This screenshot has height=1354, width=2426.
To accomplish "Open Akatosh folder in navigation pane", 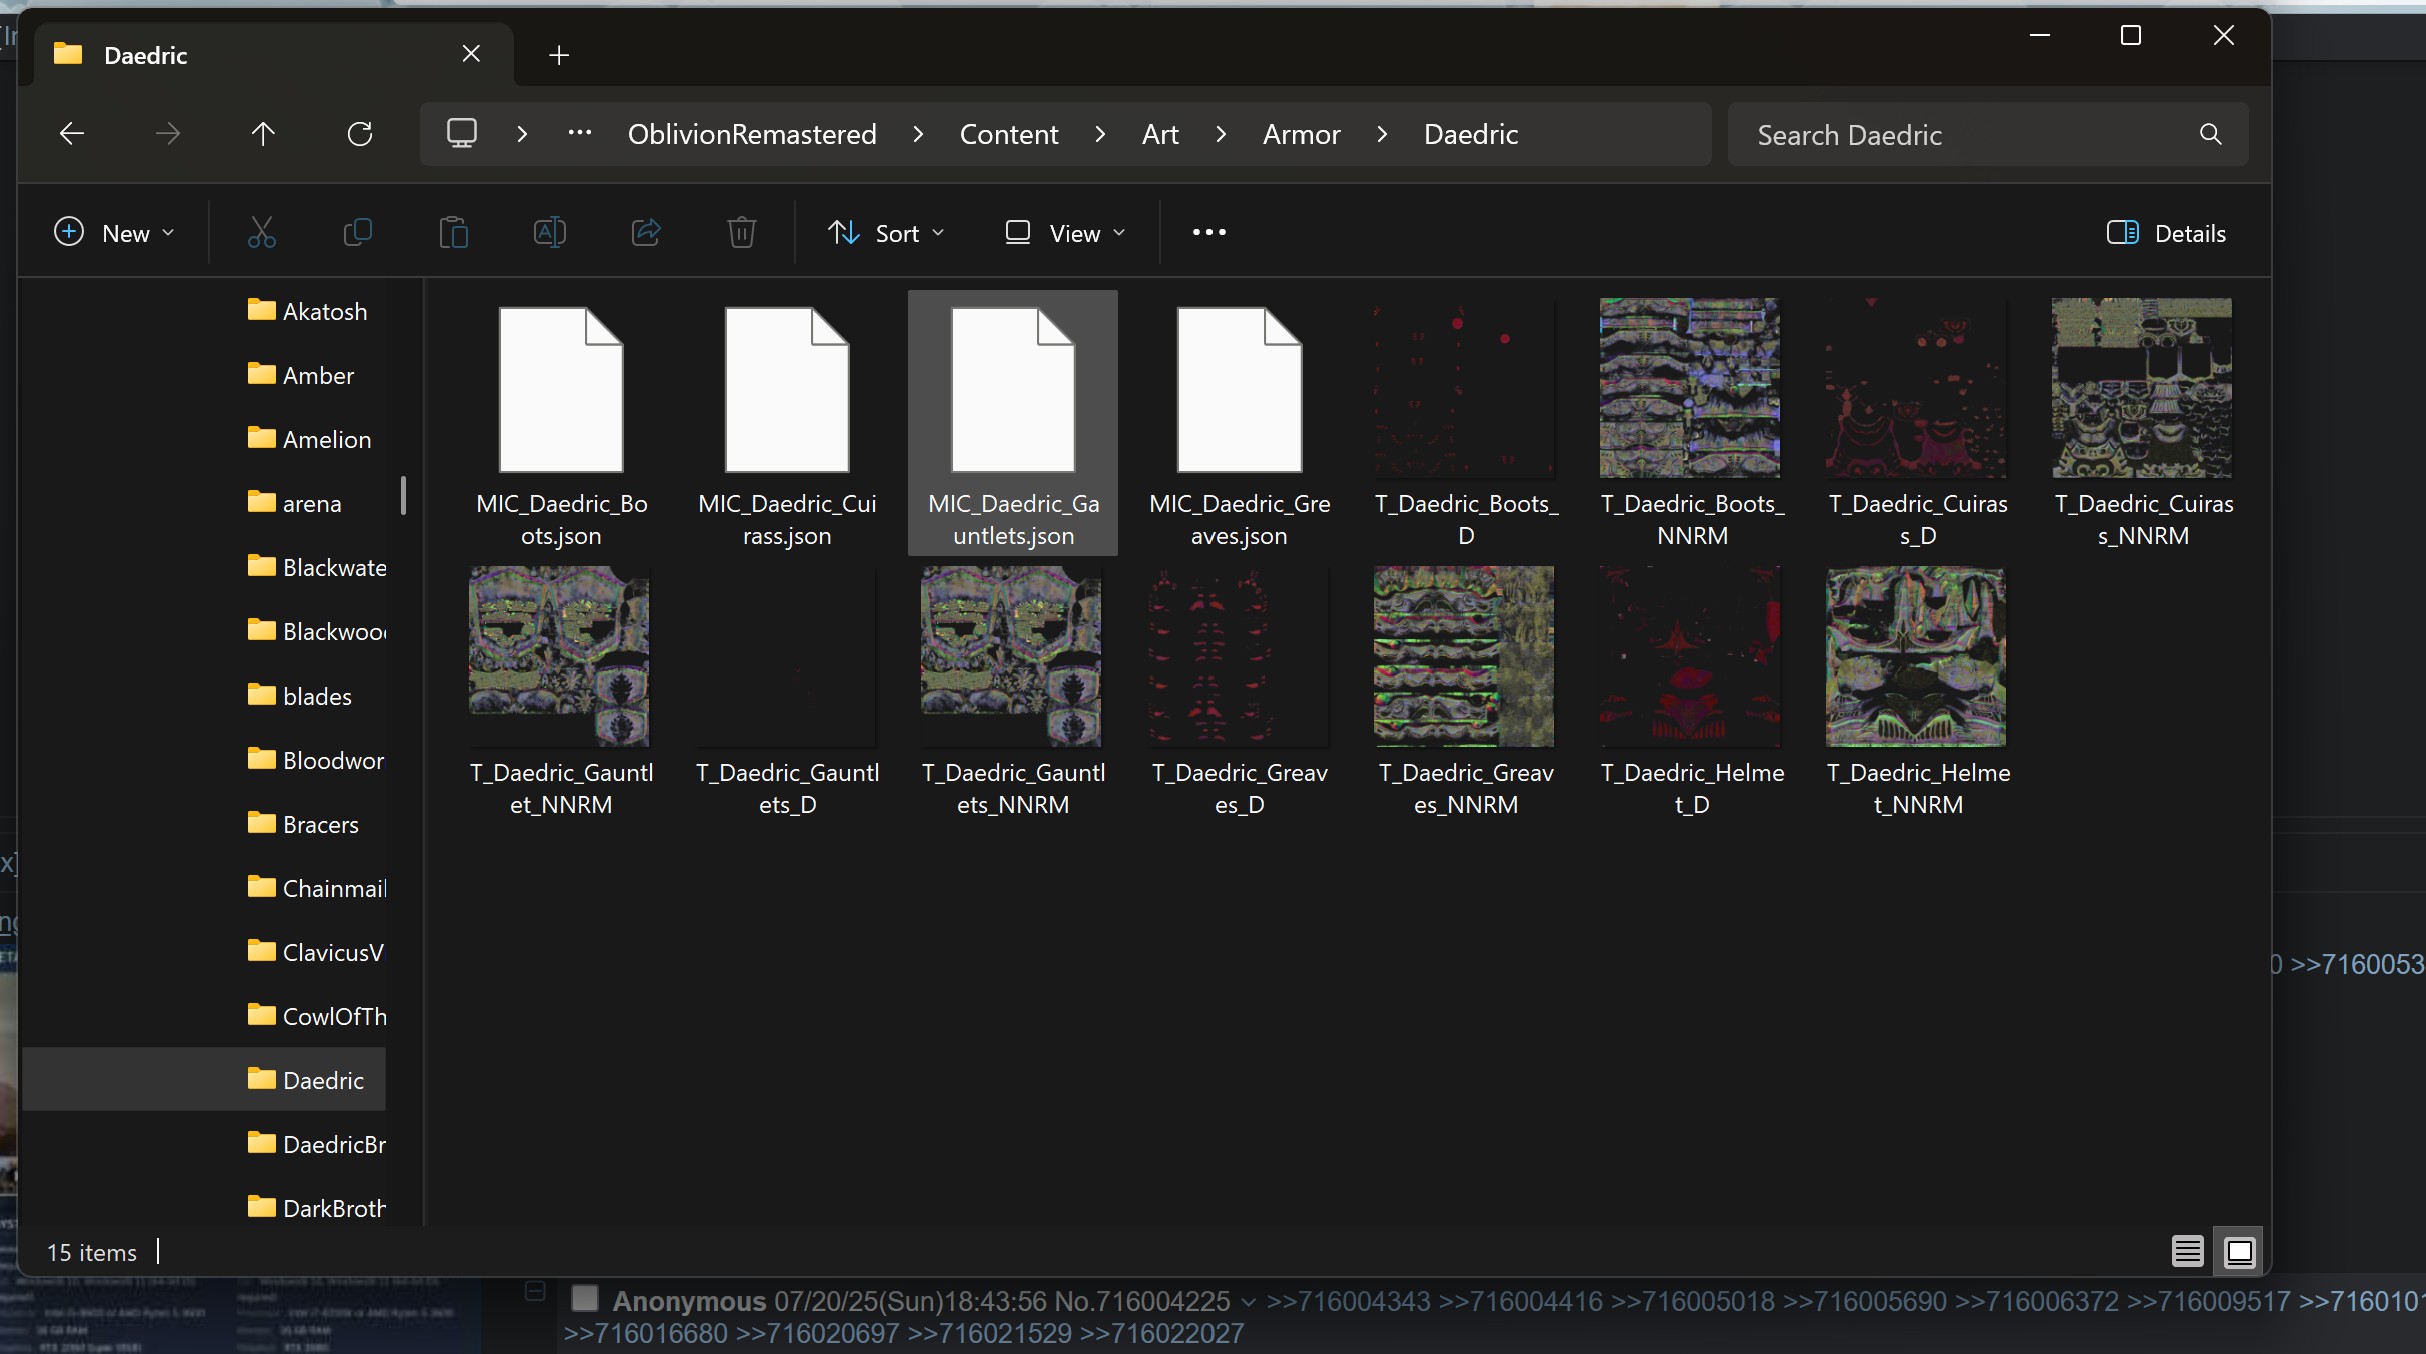I will click(x=306, y=311).
